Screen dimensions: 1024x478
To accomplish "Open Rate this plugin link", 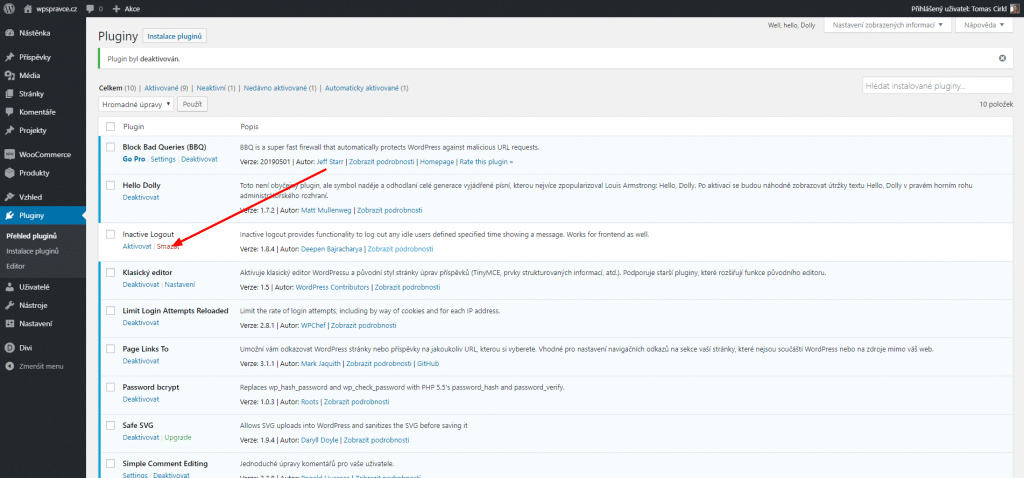I will [x=487, y=161].
